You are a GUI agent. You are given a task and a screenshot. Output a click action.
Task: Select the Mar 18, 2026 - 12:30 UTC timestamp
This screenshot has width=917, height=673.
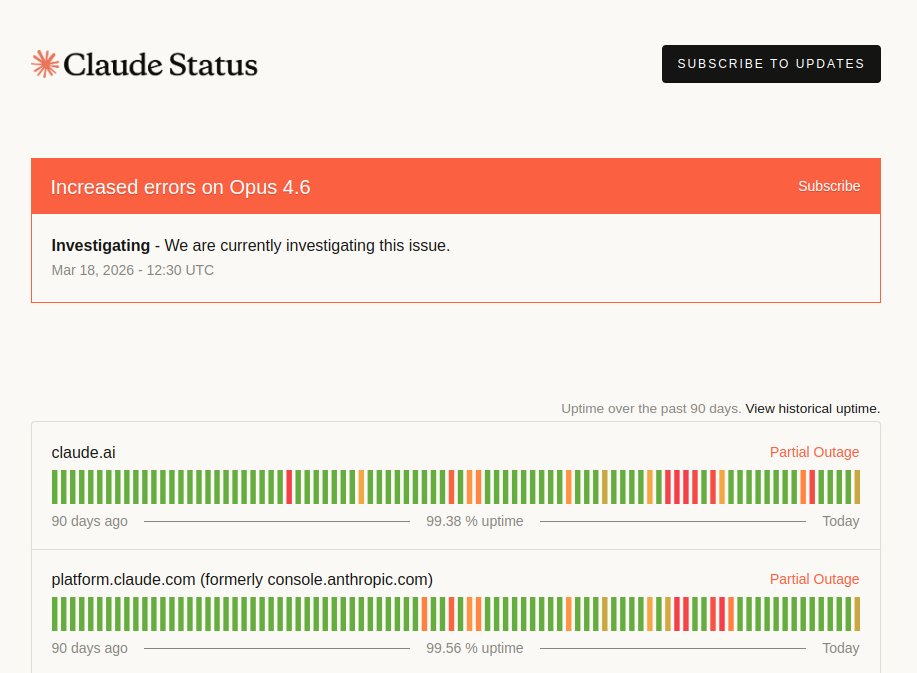pos(133,270)
